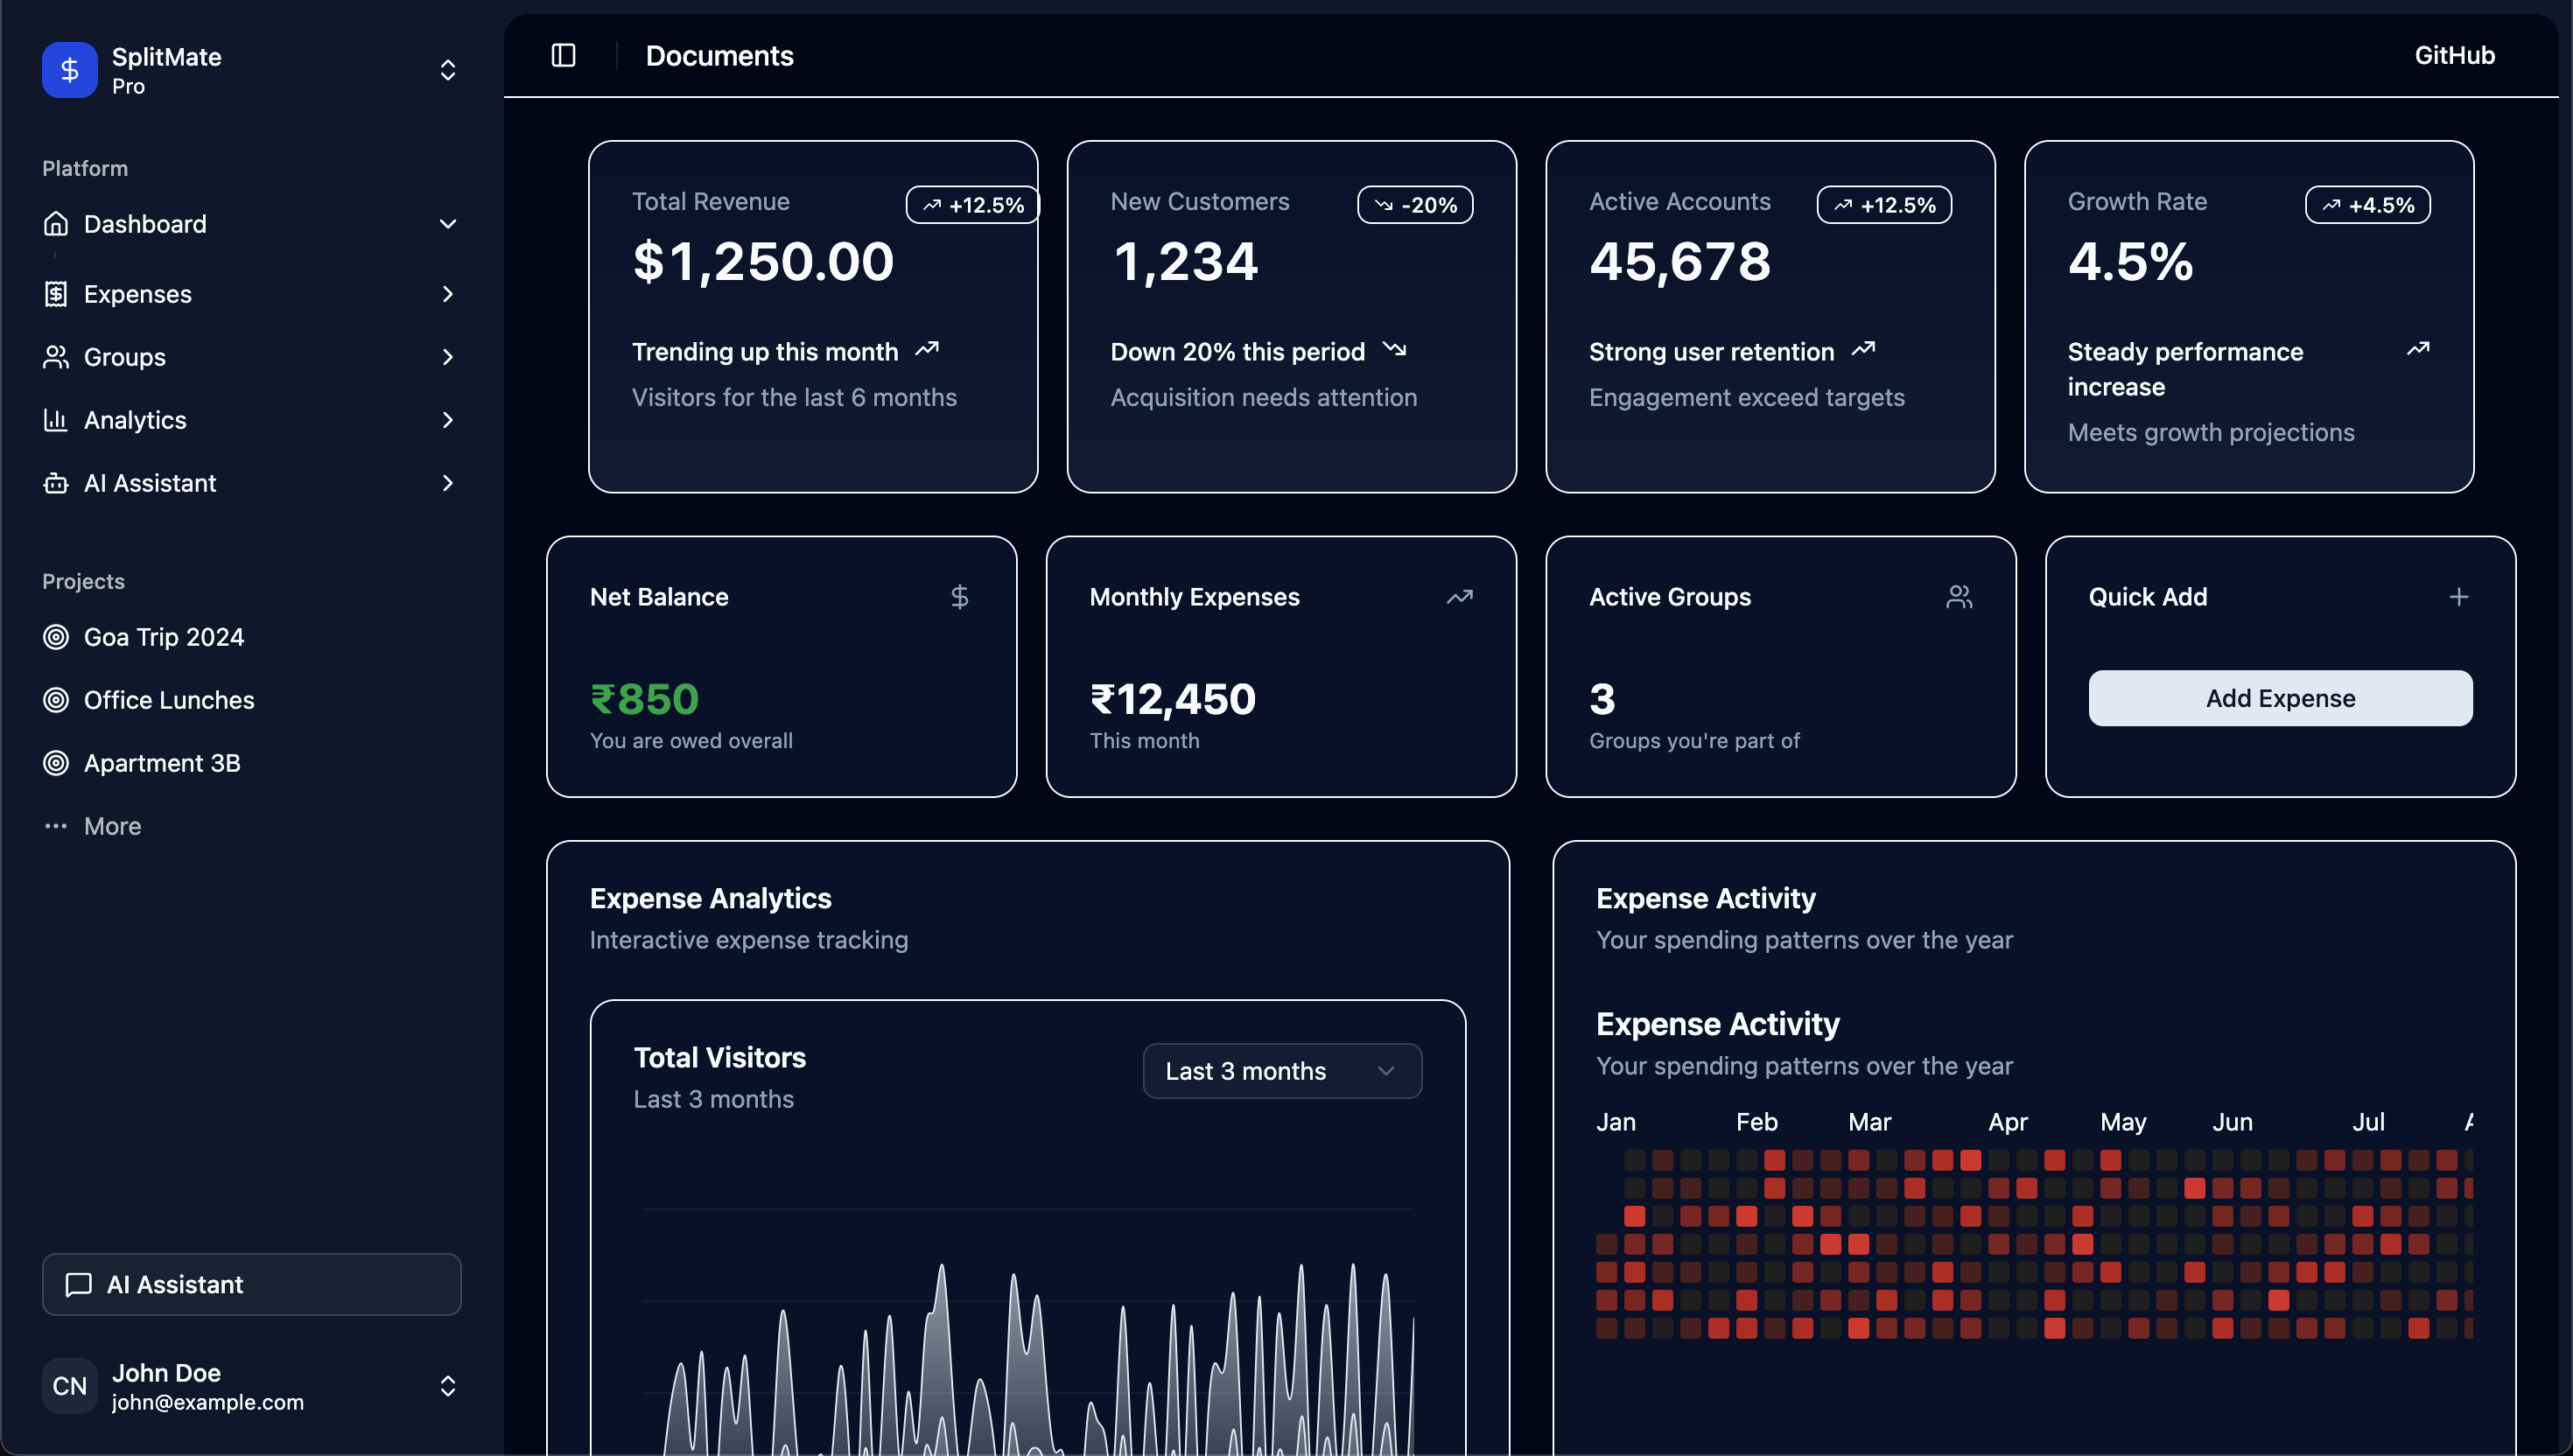
Task: Select the Groups icon in the sidebar
Action: tap(56, 357)
